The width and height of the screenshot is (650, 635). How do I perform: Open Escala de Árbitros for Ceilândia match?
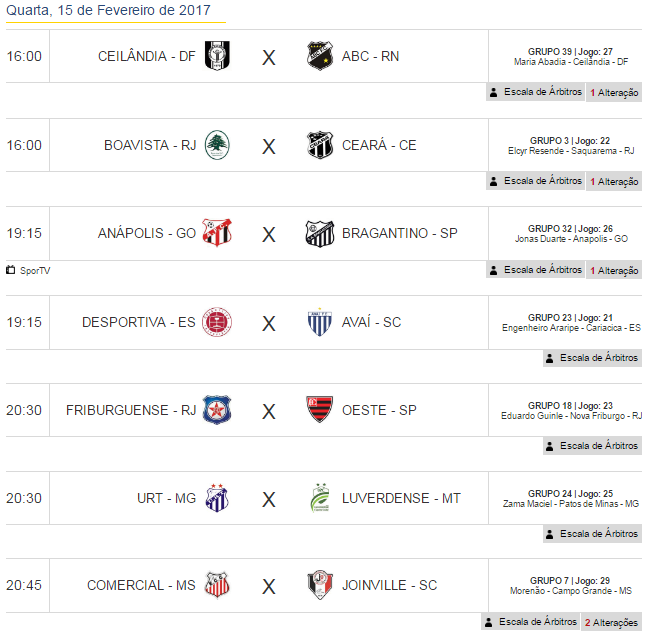(536, 92)
